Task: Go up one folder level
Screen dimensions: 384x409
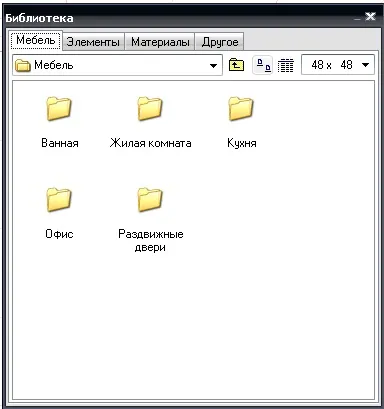Action: tap(236, 65)
